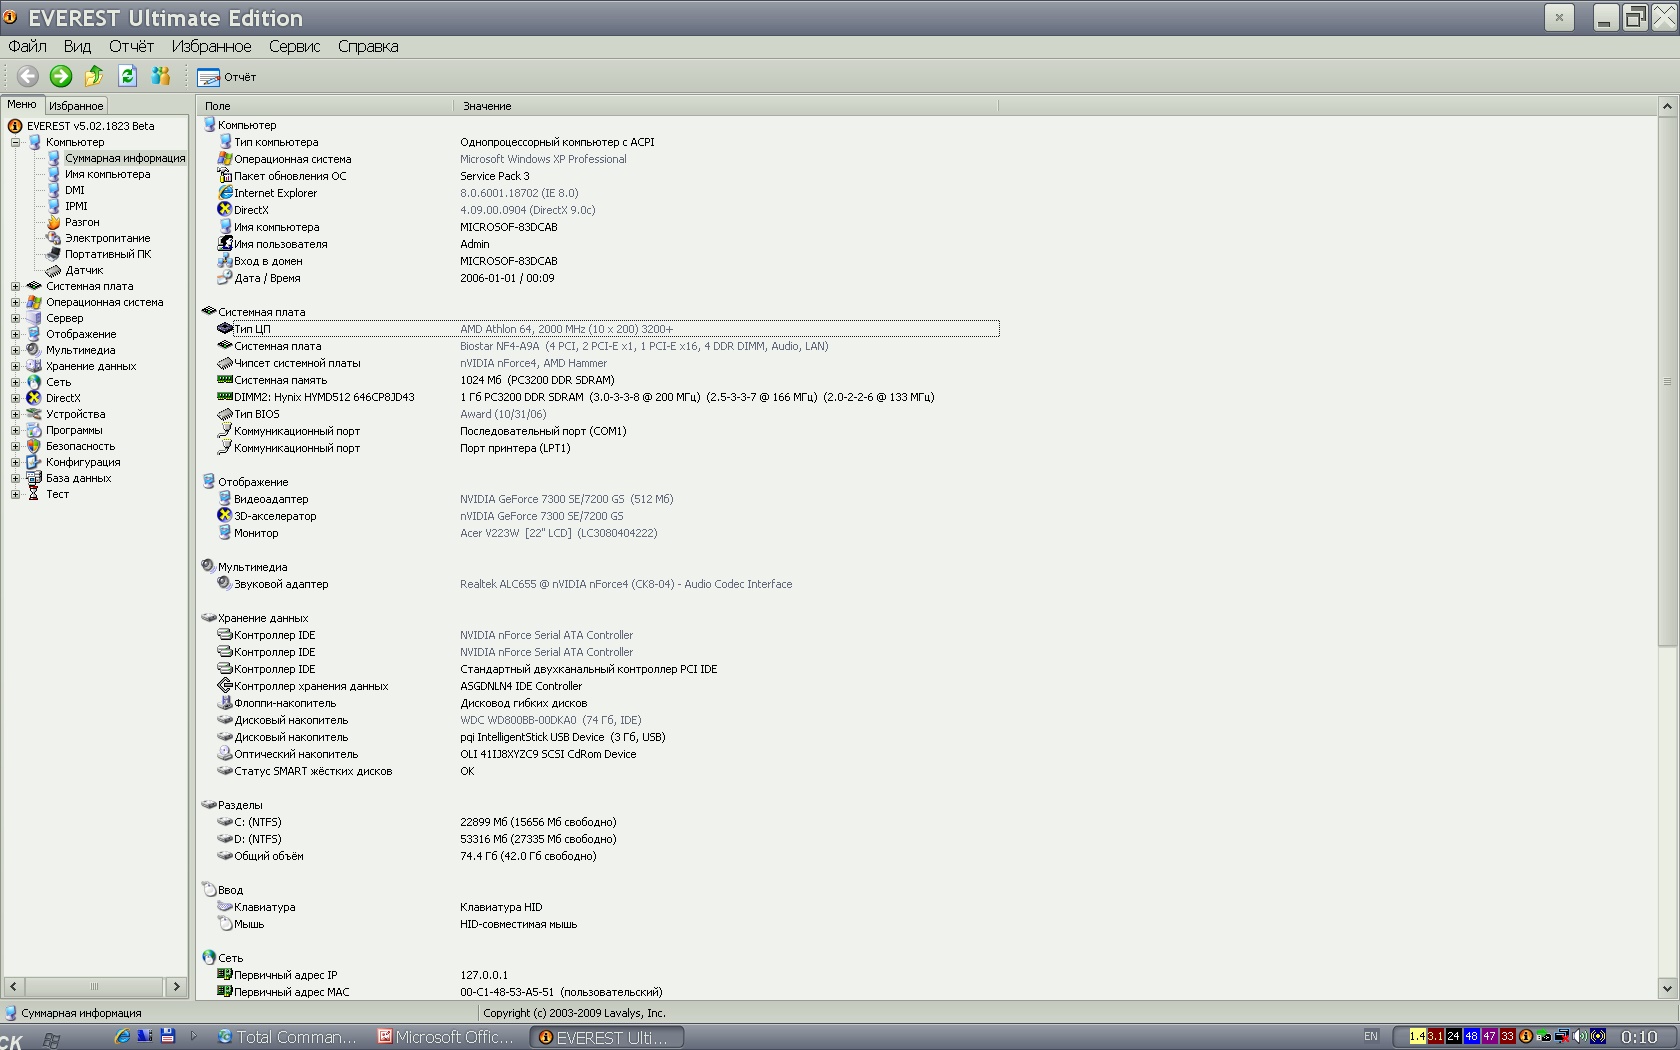This screenshot has width=1680, height=1050.
Task: Expand the Системная плата tree node
Action: coord(15,286)
